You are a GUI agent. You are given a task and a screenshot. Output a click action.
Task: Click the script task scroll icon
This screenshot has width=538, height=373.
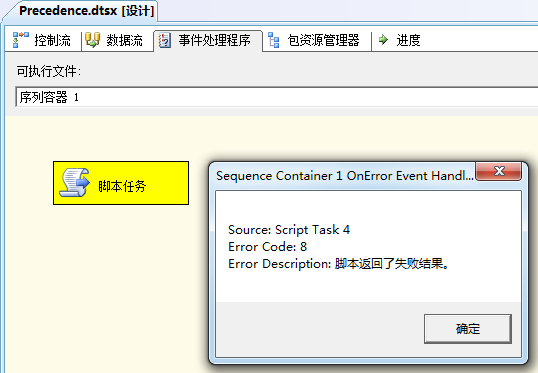click(75, 183)
